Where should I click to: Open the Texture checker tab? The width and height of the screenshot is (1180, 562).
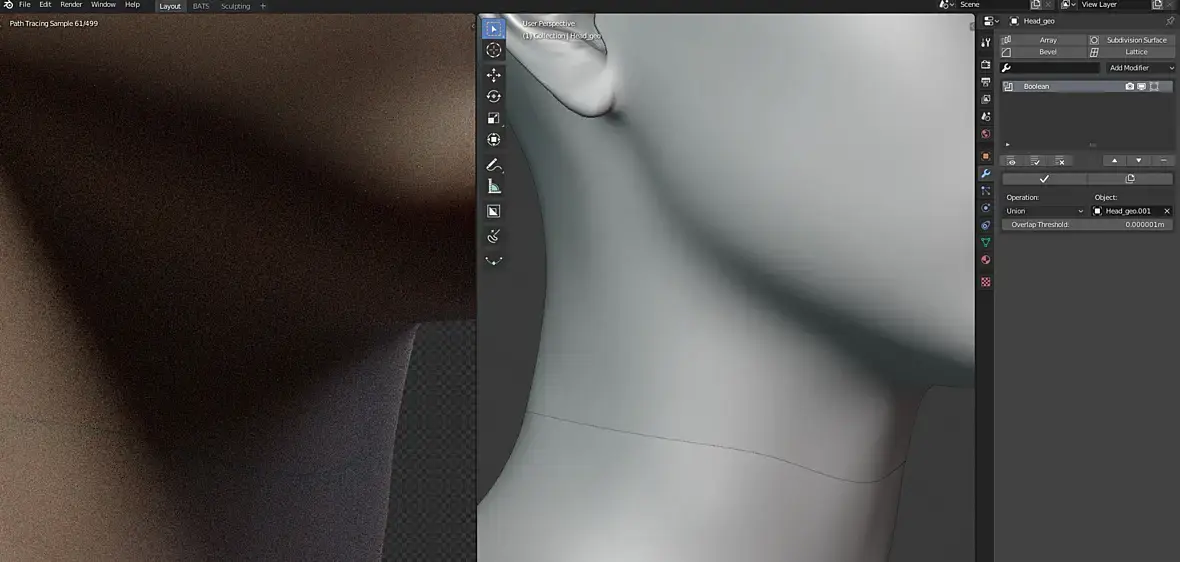click(986, 282)
